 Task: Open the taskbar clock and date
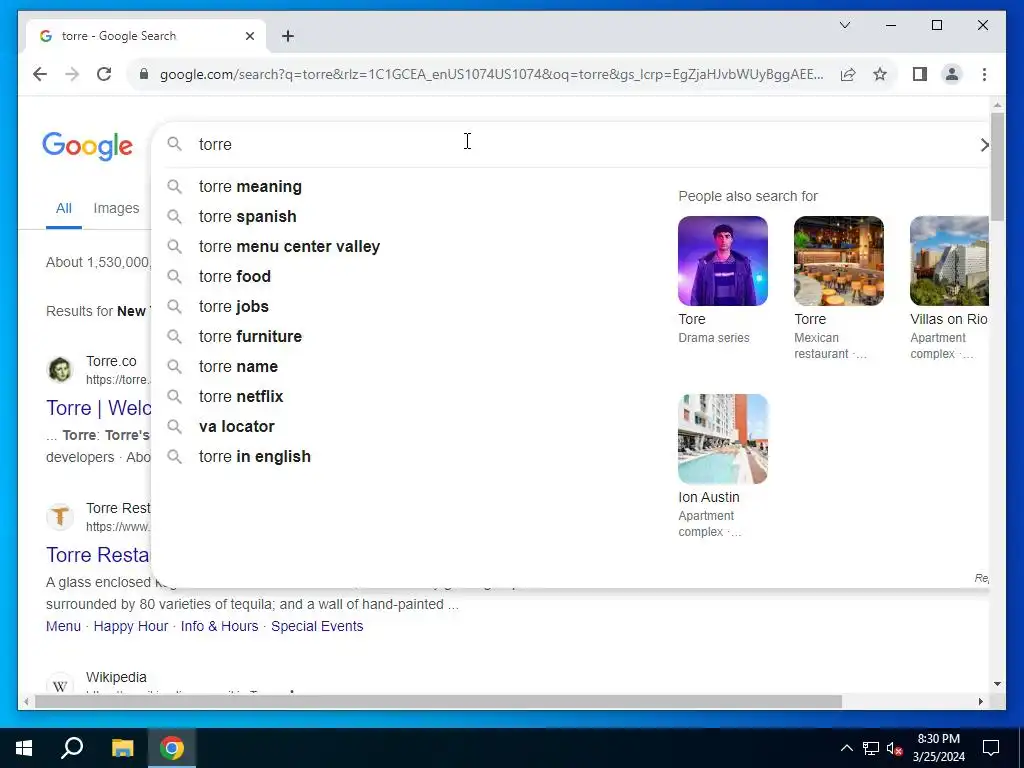click(x=938, y=748)
